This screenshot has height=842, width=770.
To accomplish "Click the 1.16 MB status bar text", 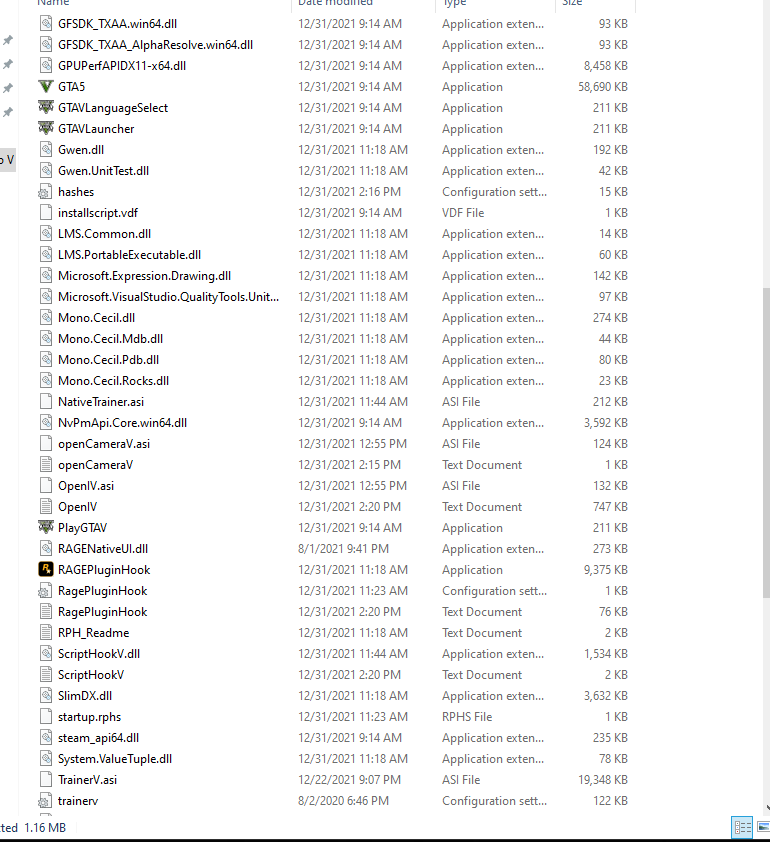I will click(x=45, y=828).
